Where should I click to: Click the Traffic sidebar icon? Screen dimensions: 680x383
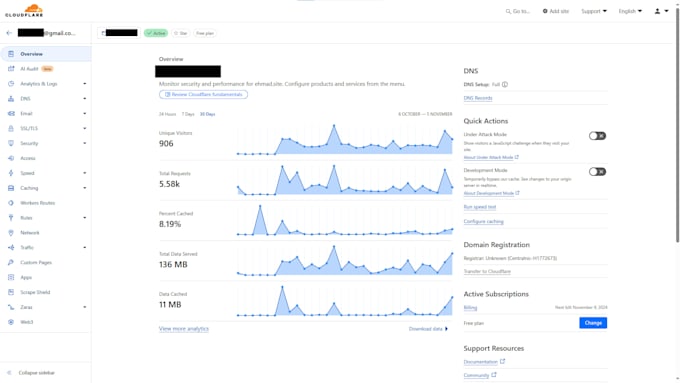coord(11,247)
